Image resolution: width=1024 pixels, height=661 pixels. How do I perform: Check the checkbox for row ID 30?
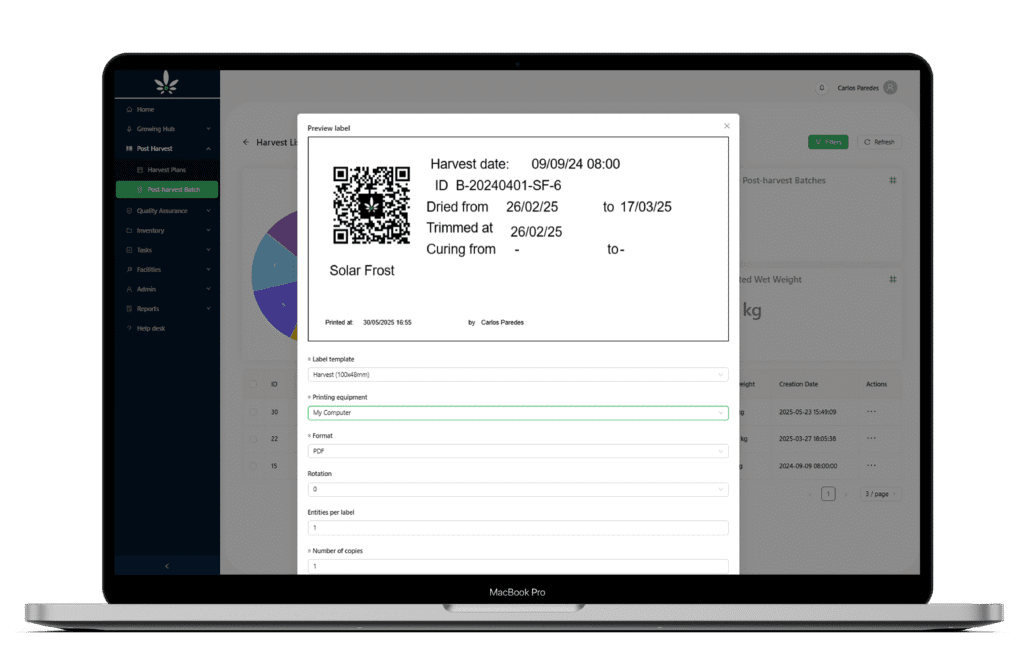point(252,411)
